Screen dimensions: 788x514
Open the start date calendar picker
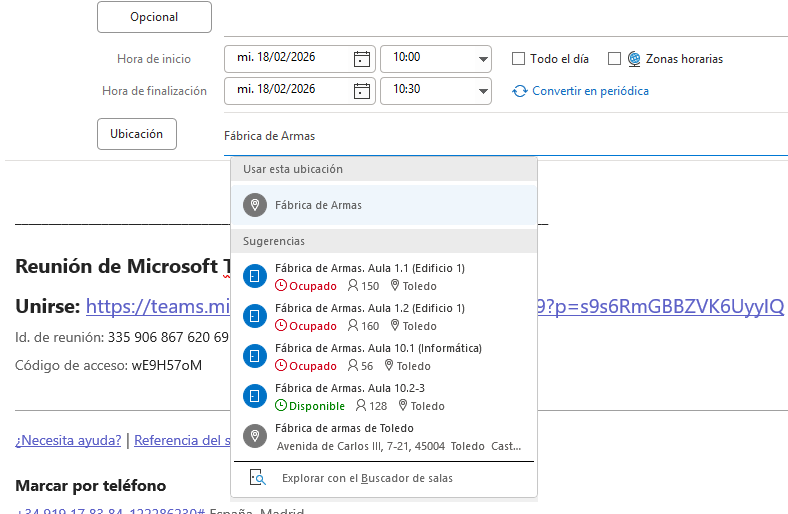[362, 59]
